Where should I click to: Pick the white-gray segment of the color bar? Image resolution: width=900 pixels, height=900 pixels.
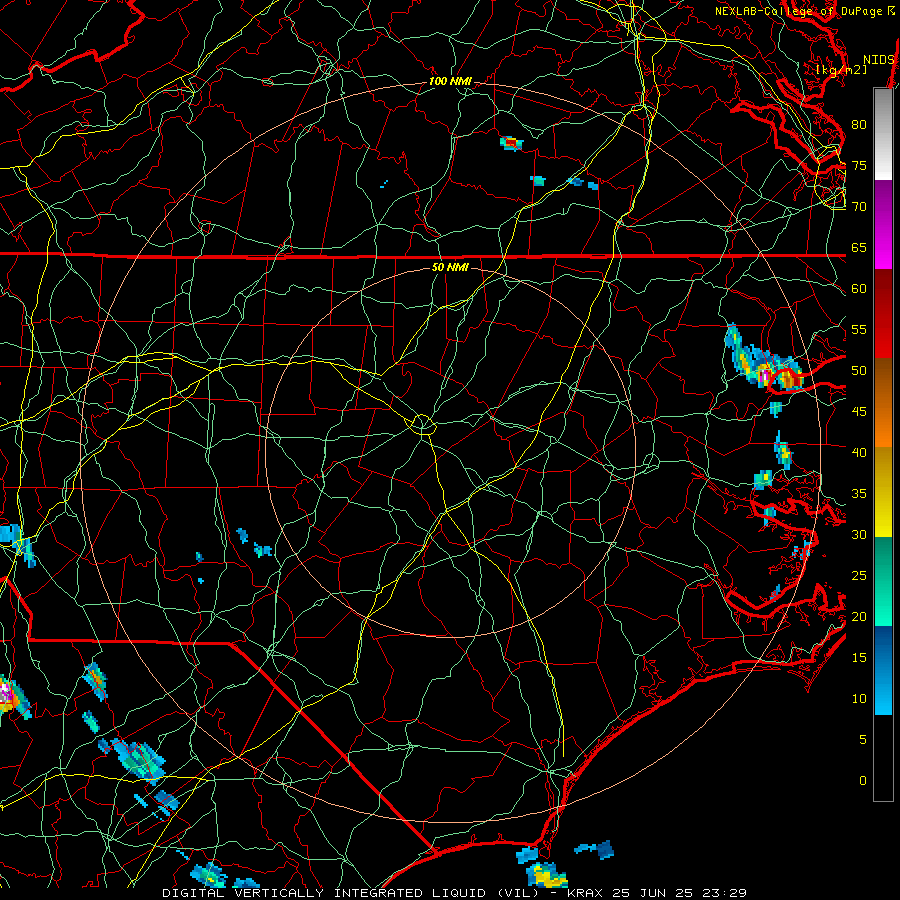[883, 134]
